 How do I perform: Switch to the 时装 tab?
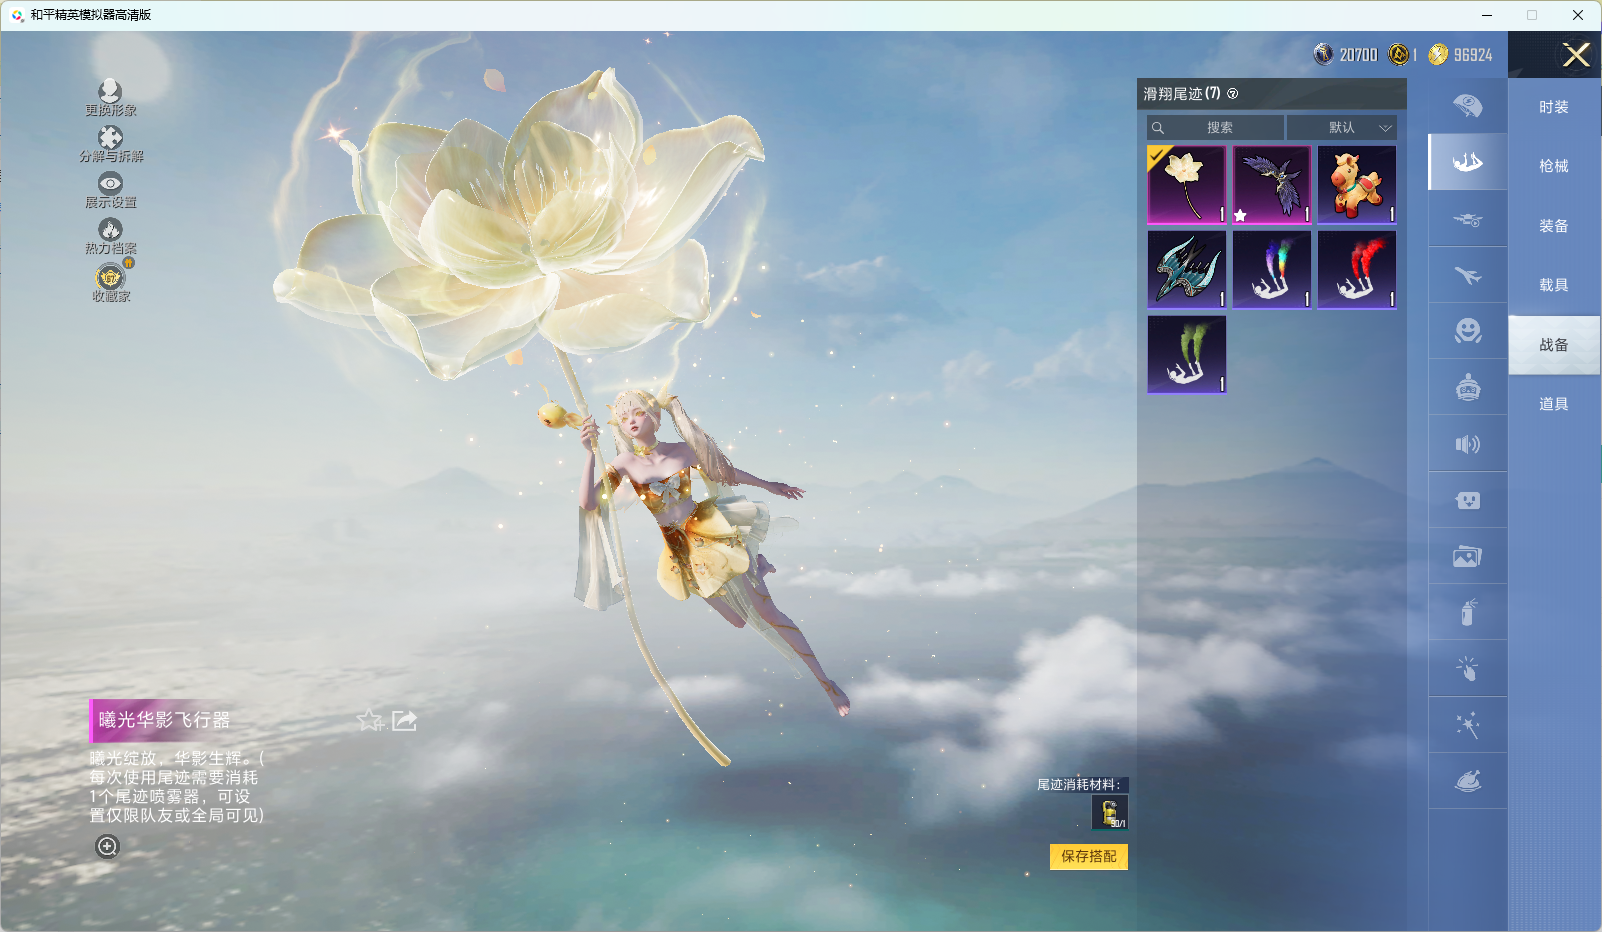1554,107
